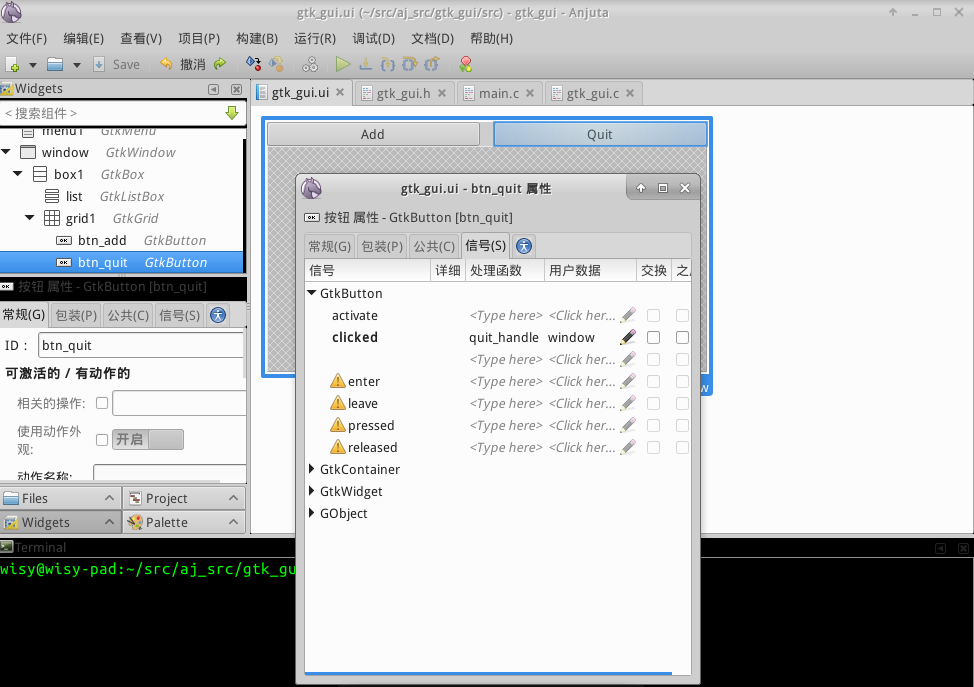Click the Add button in the designer
This screenshot has width=974, height=687.
point(373,134)
